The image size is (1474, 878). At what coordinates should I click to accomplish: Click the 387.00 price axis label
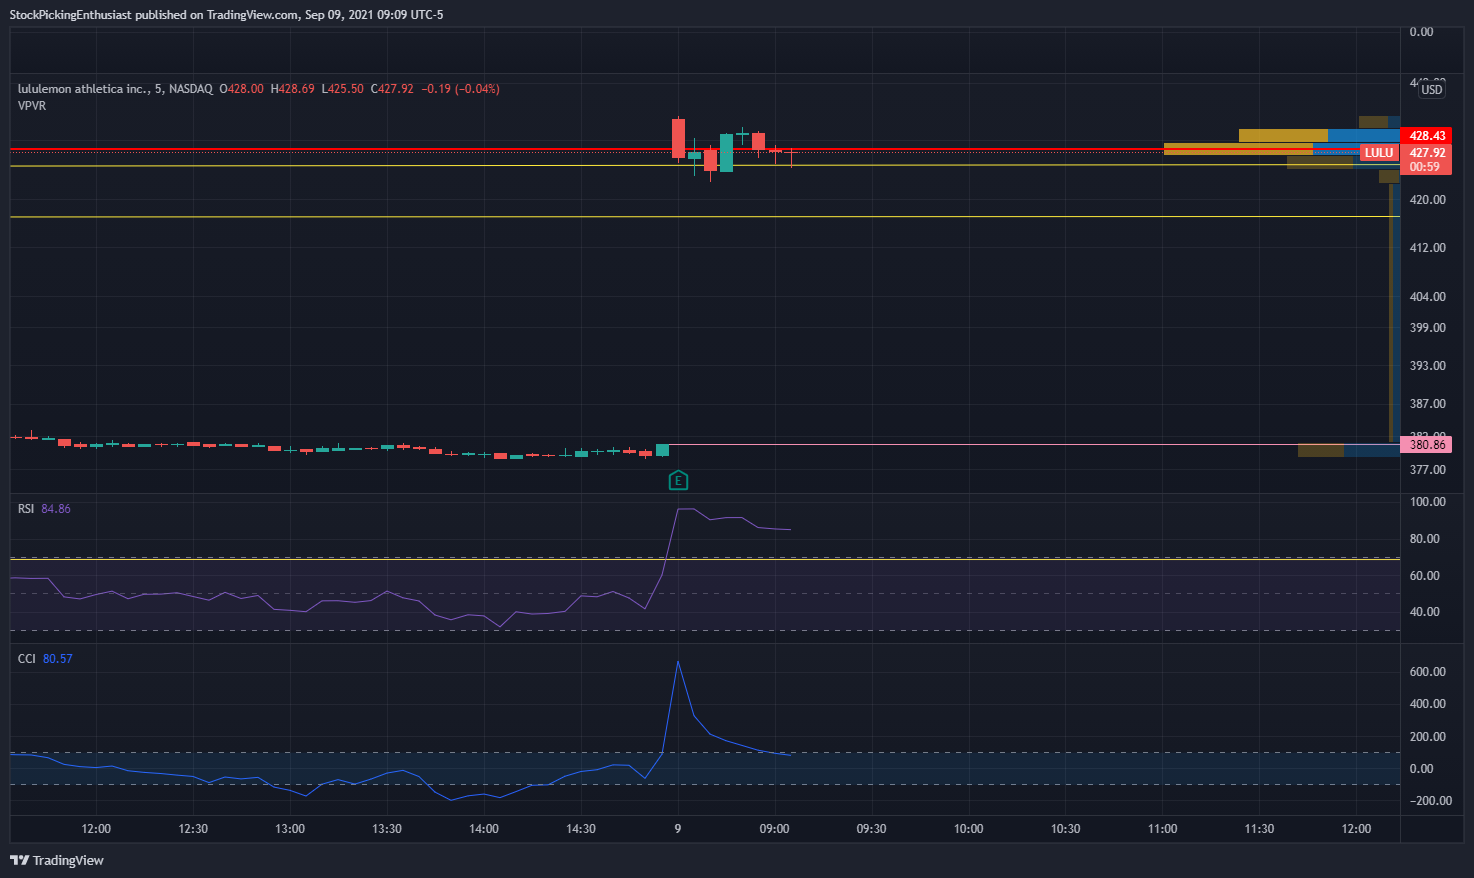click(1428, 404)
